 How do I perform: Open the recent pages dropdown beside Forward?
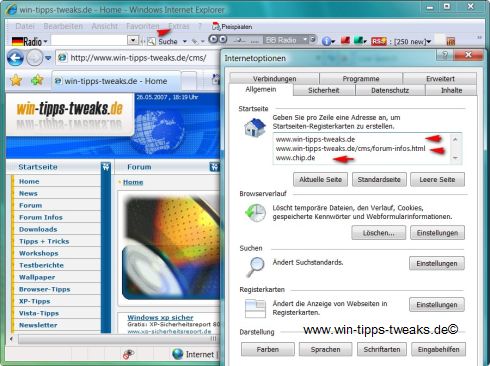[48, 58]
